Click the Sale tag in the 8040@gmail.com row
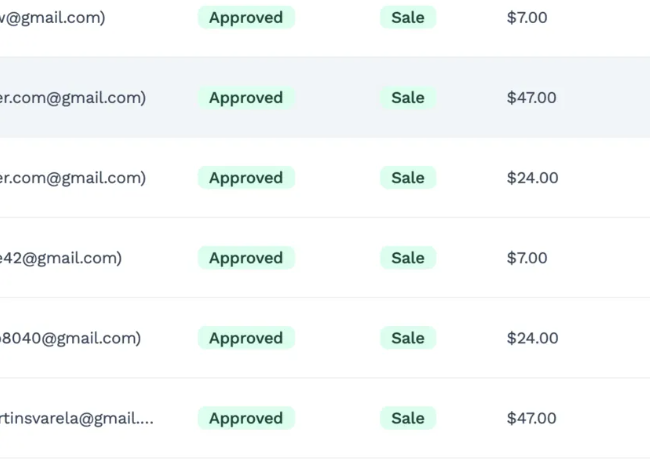 point(408,338)
